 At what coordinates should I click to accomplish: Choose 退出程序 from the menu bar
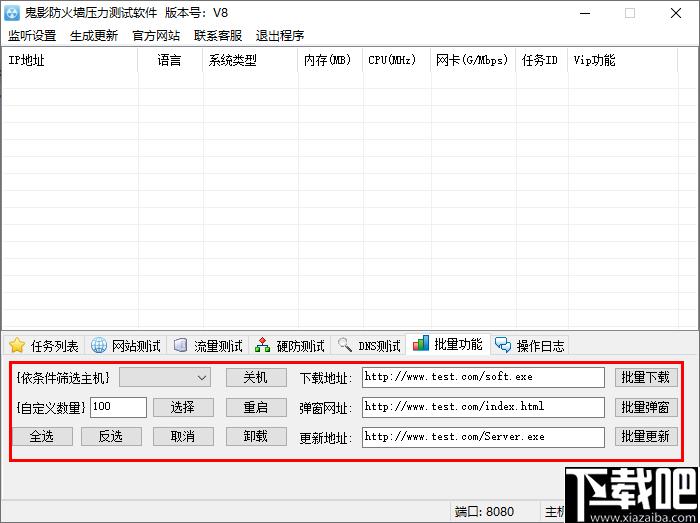pos(280,35)
